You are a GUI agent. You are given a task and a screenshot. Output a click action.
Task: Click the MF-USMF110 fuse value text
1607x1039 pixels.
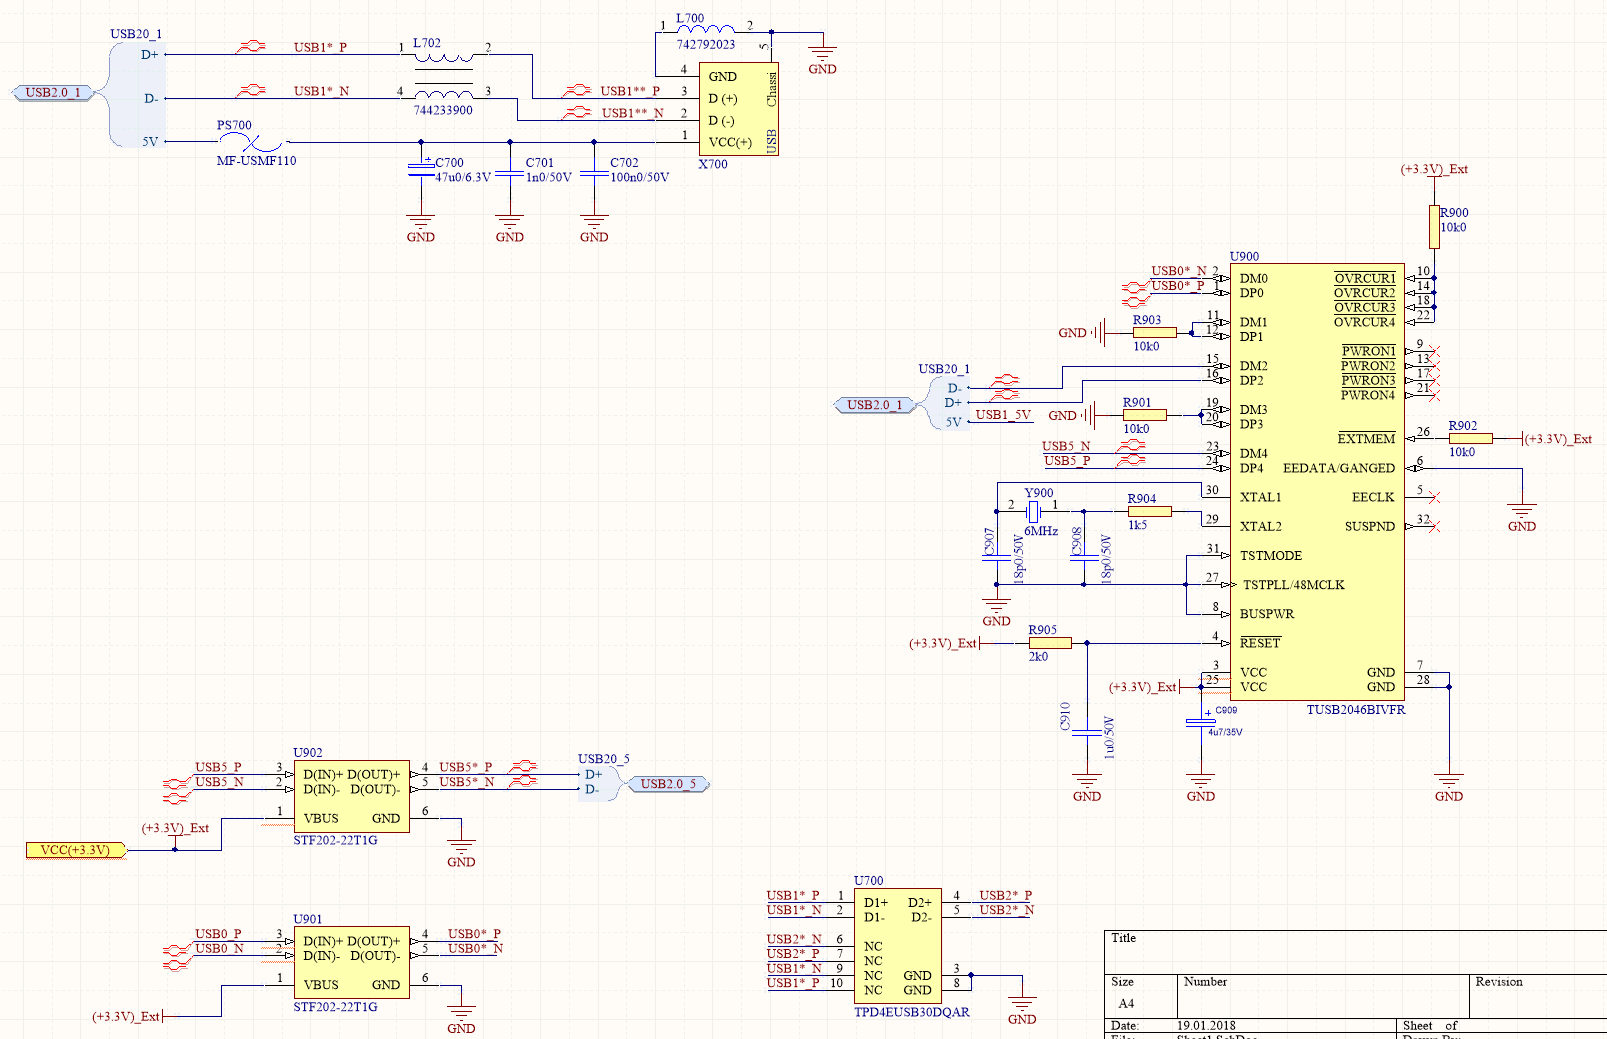tap(257, 161)
